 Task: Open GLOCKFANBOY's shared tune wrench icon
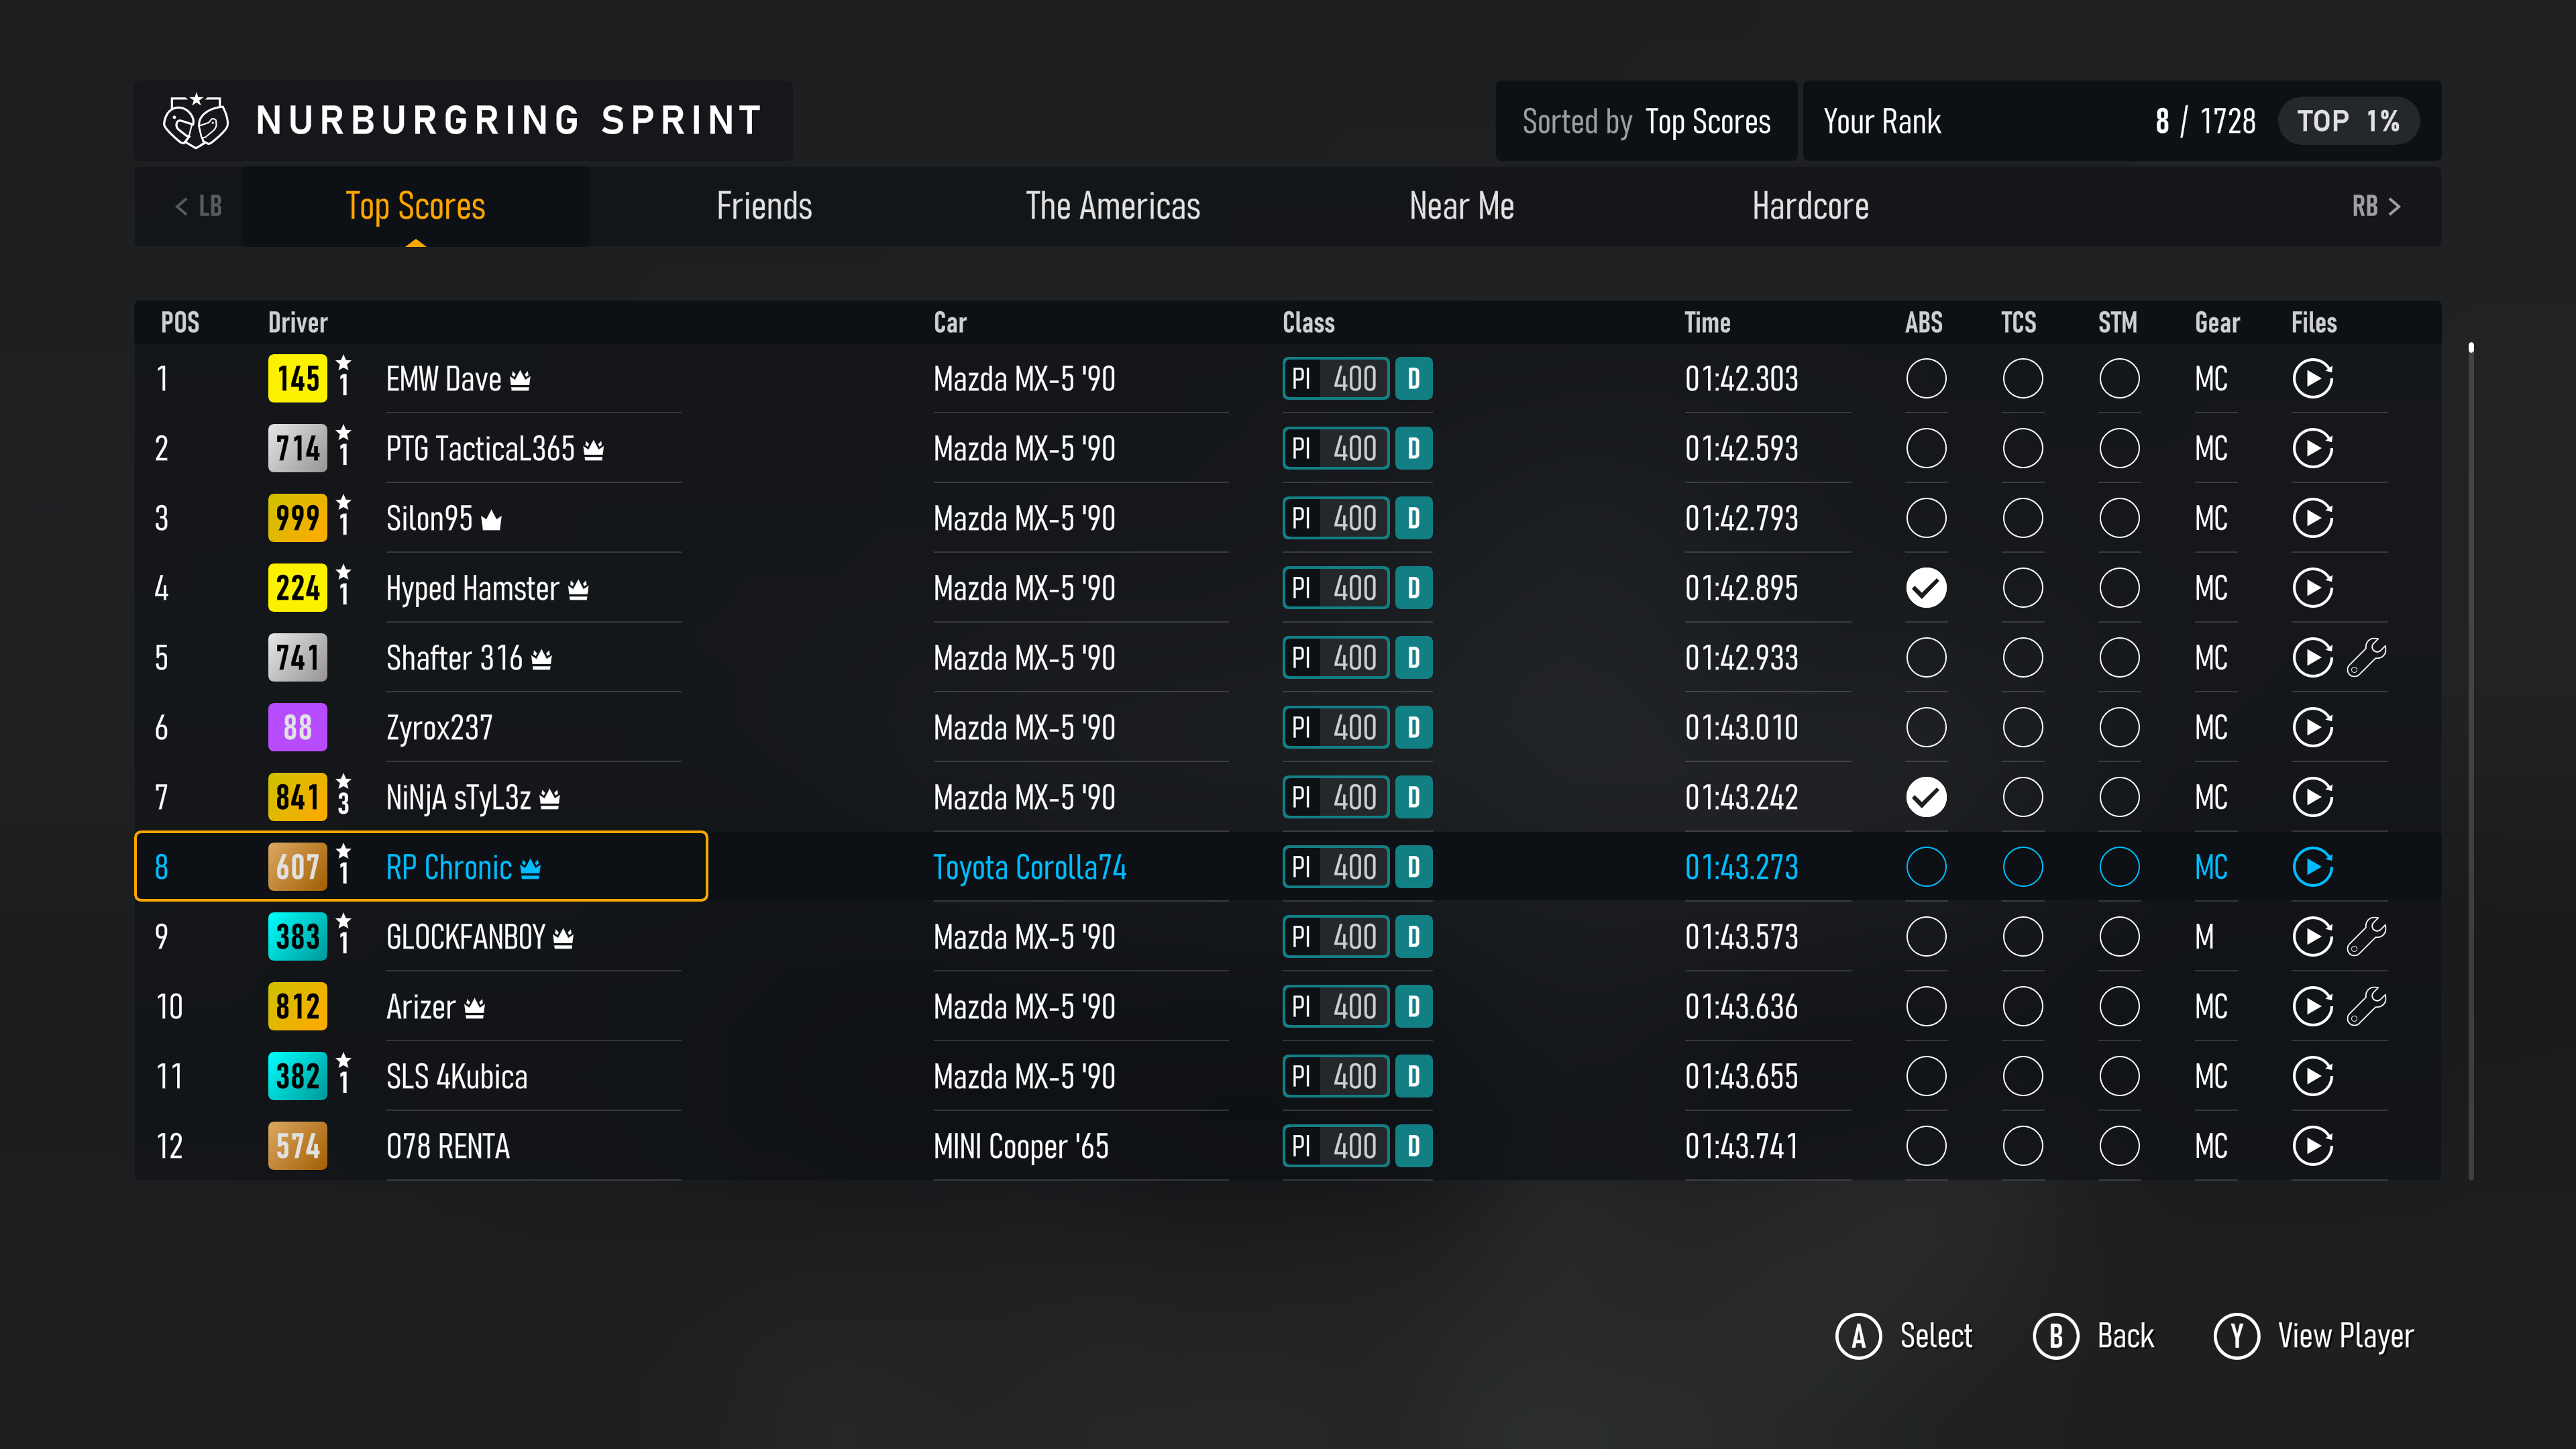tap(2368, 936)
